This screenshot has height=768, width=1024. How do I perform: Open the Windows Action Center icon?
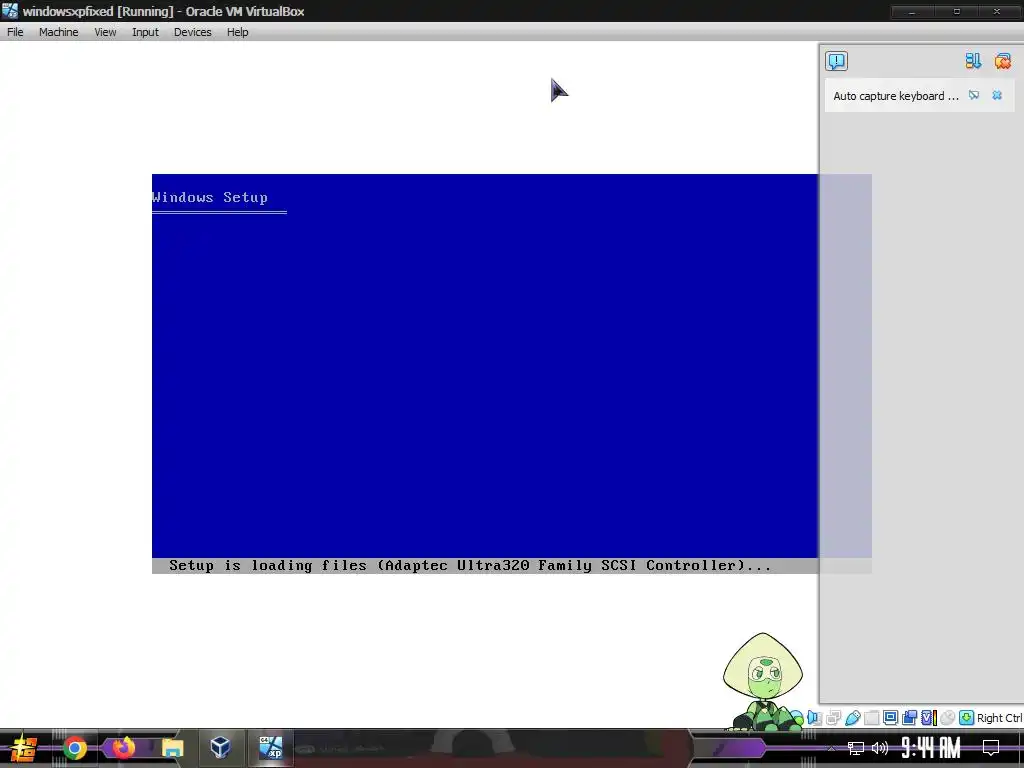(991, 748)
